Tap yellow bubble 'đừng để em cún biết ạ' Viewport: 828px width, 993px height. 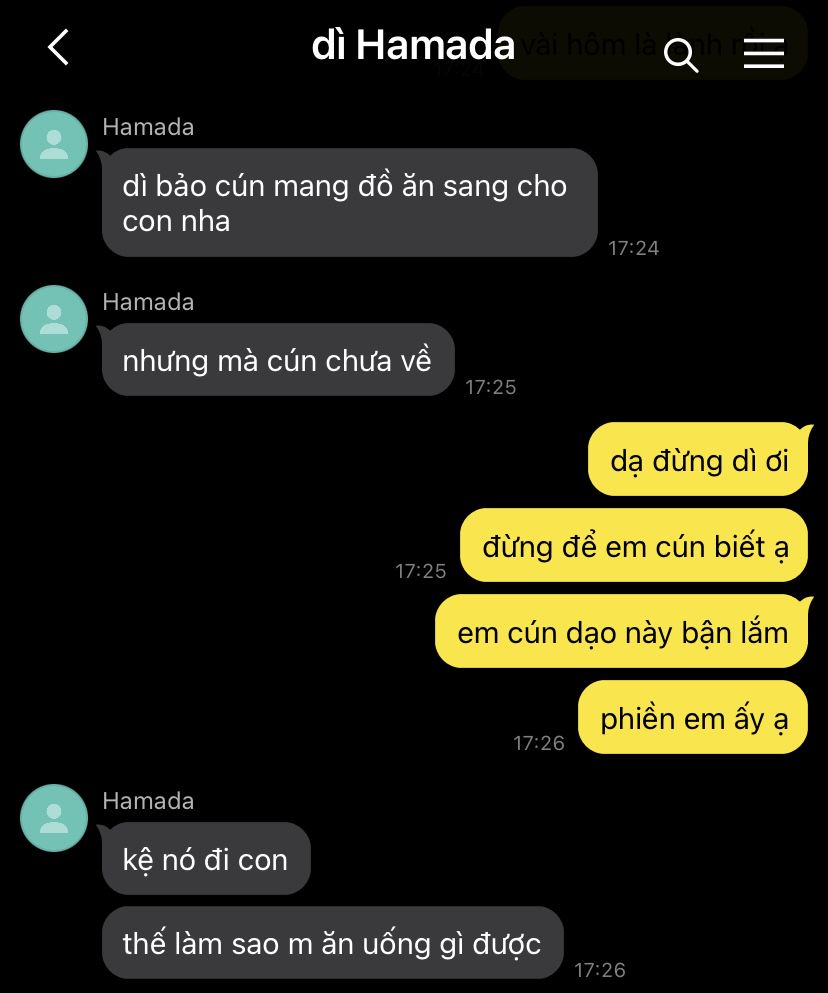click(634, 545)
